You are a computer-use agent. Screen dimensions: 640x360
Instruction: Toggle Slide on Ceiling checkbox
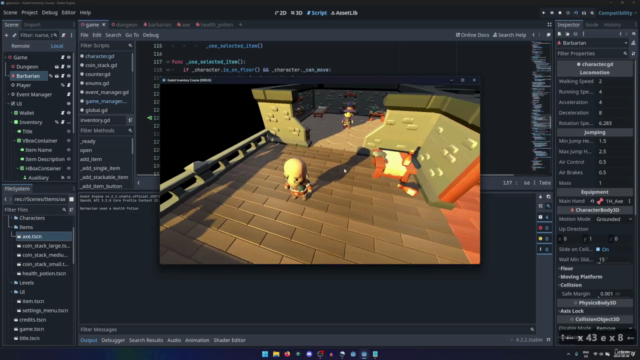pos(598,249)
